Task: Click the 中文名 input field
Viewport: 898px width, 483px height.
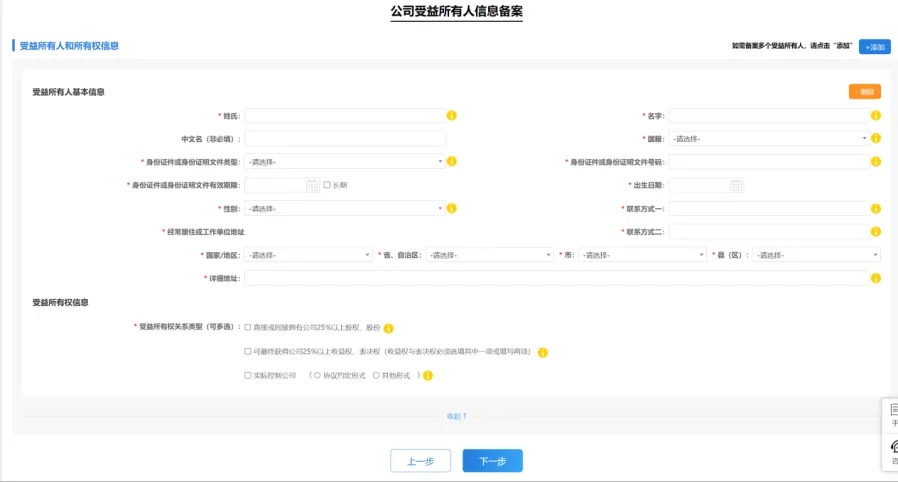Action: [345, 139]
